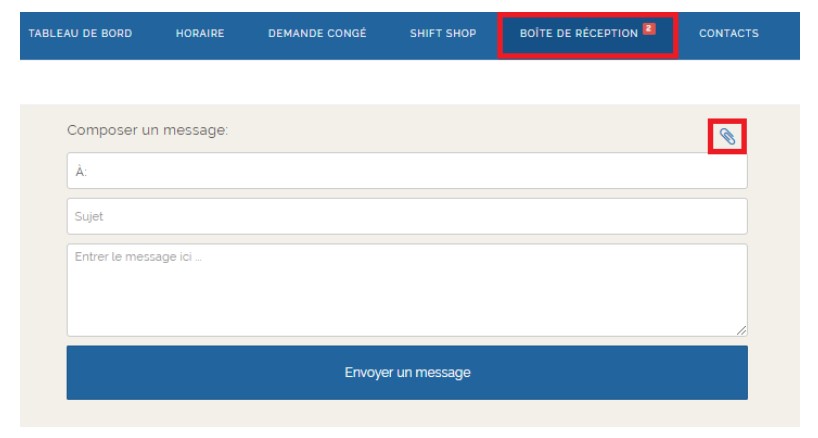Focus the À recipient field
This screenshot has width=818, height=438.
click(407, 171)
